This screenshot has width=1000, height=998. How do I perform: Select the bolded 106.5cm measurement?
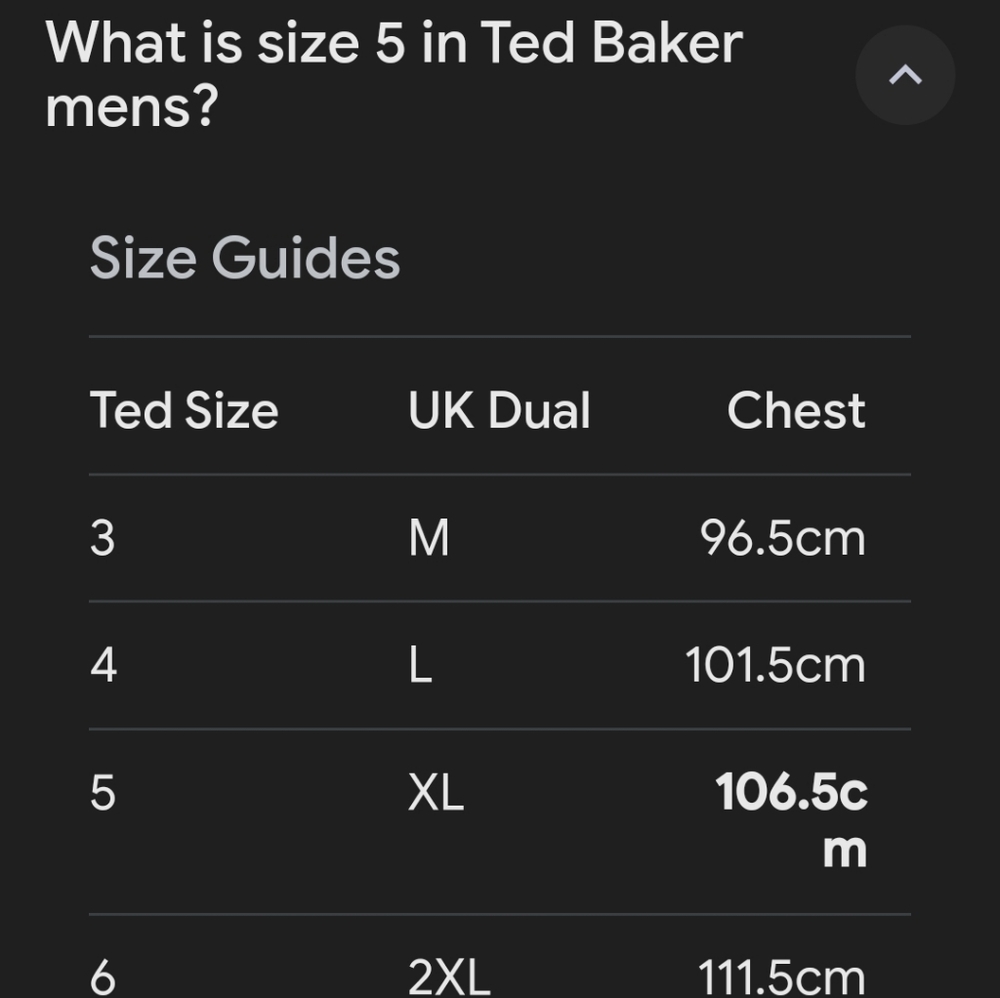pyautogui.click(x=793, y=820)
